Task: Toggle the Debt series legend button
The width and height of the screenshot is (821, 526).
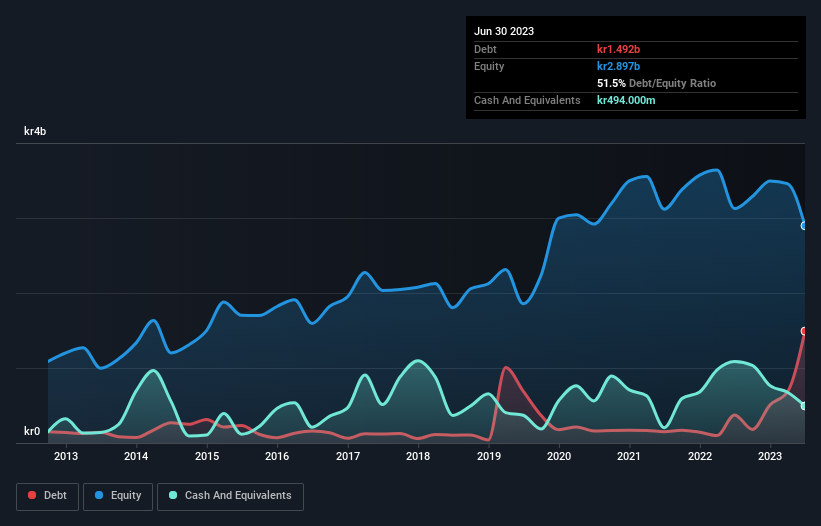Action: [48, 496]
